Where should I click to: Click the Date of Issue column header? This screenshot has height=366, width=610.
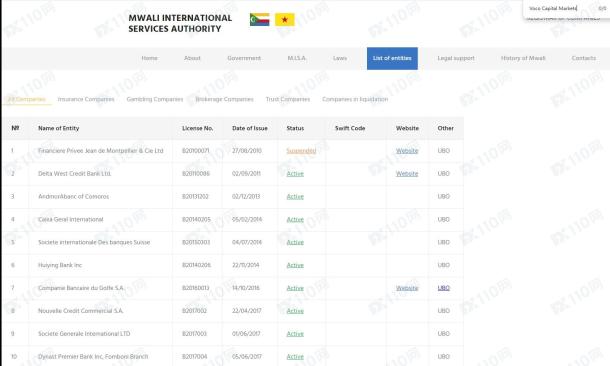point(250,128)
